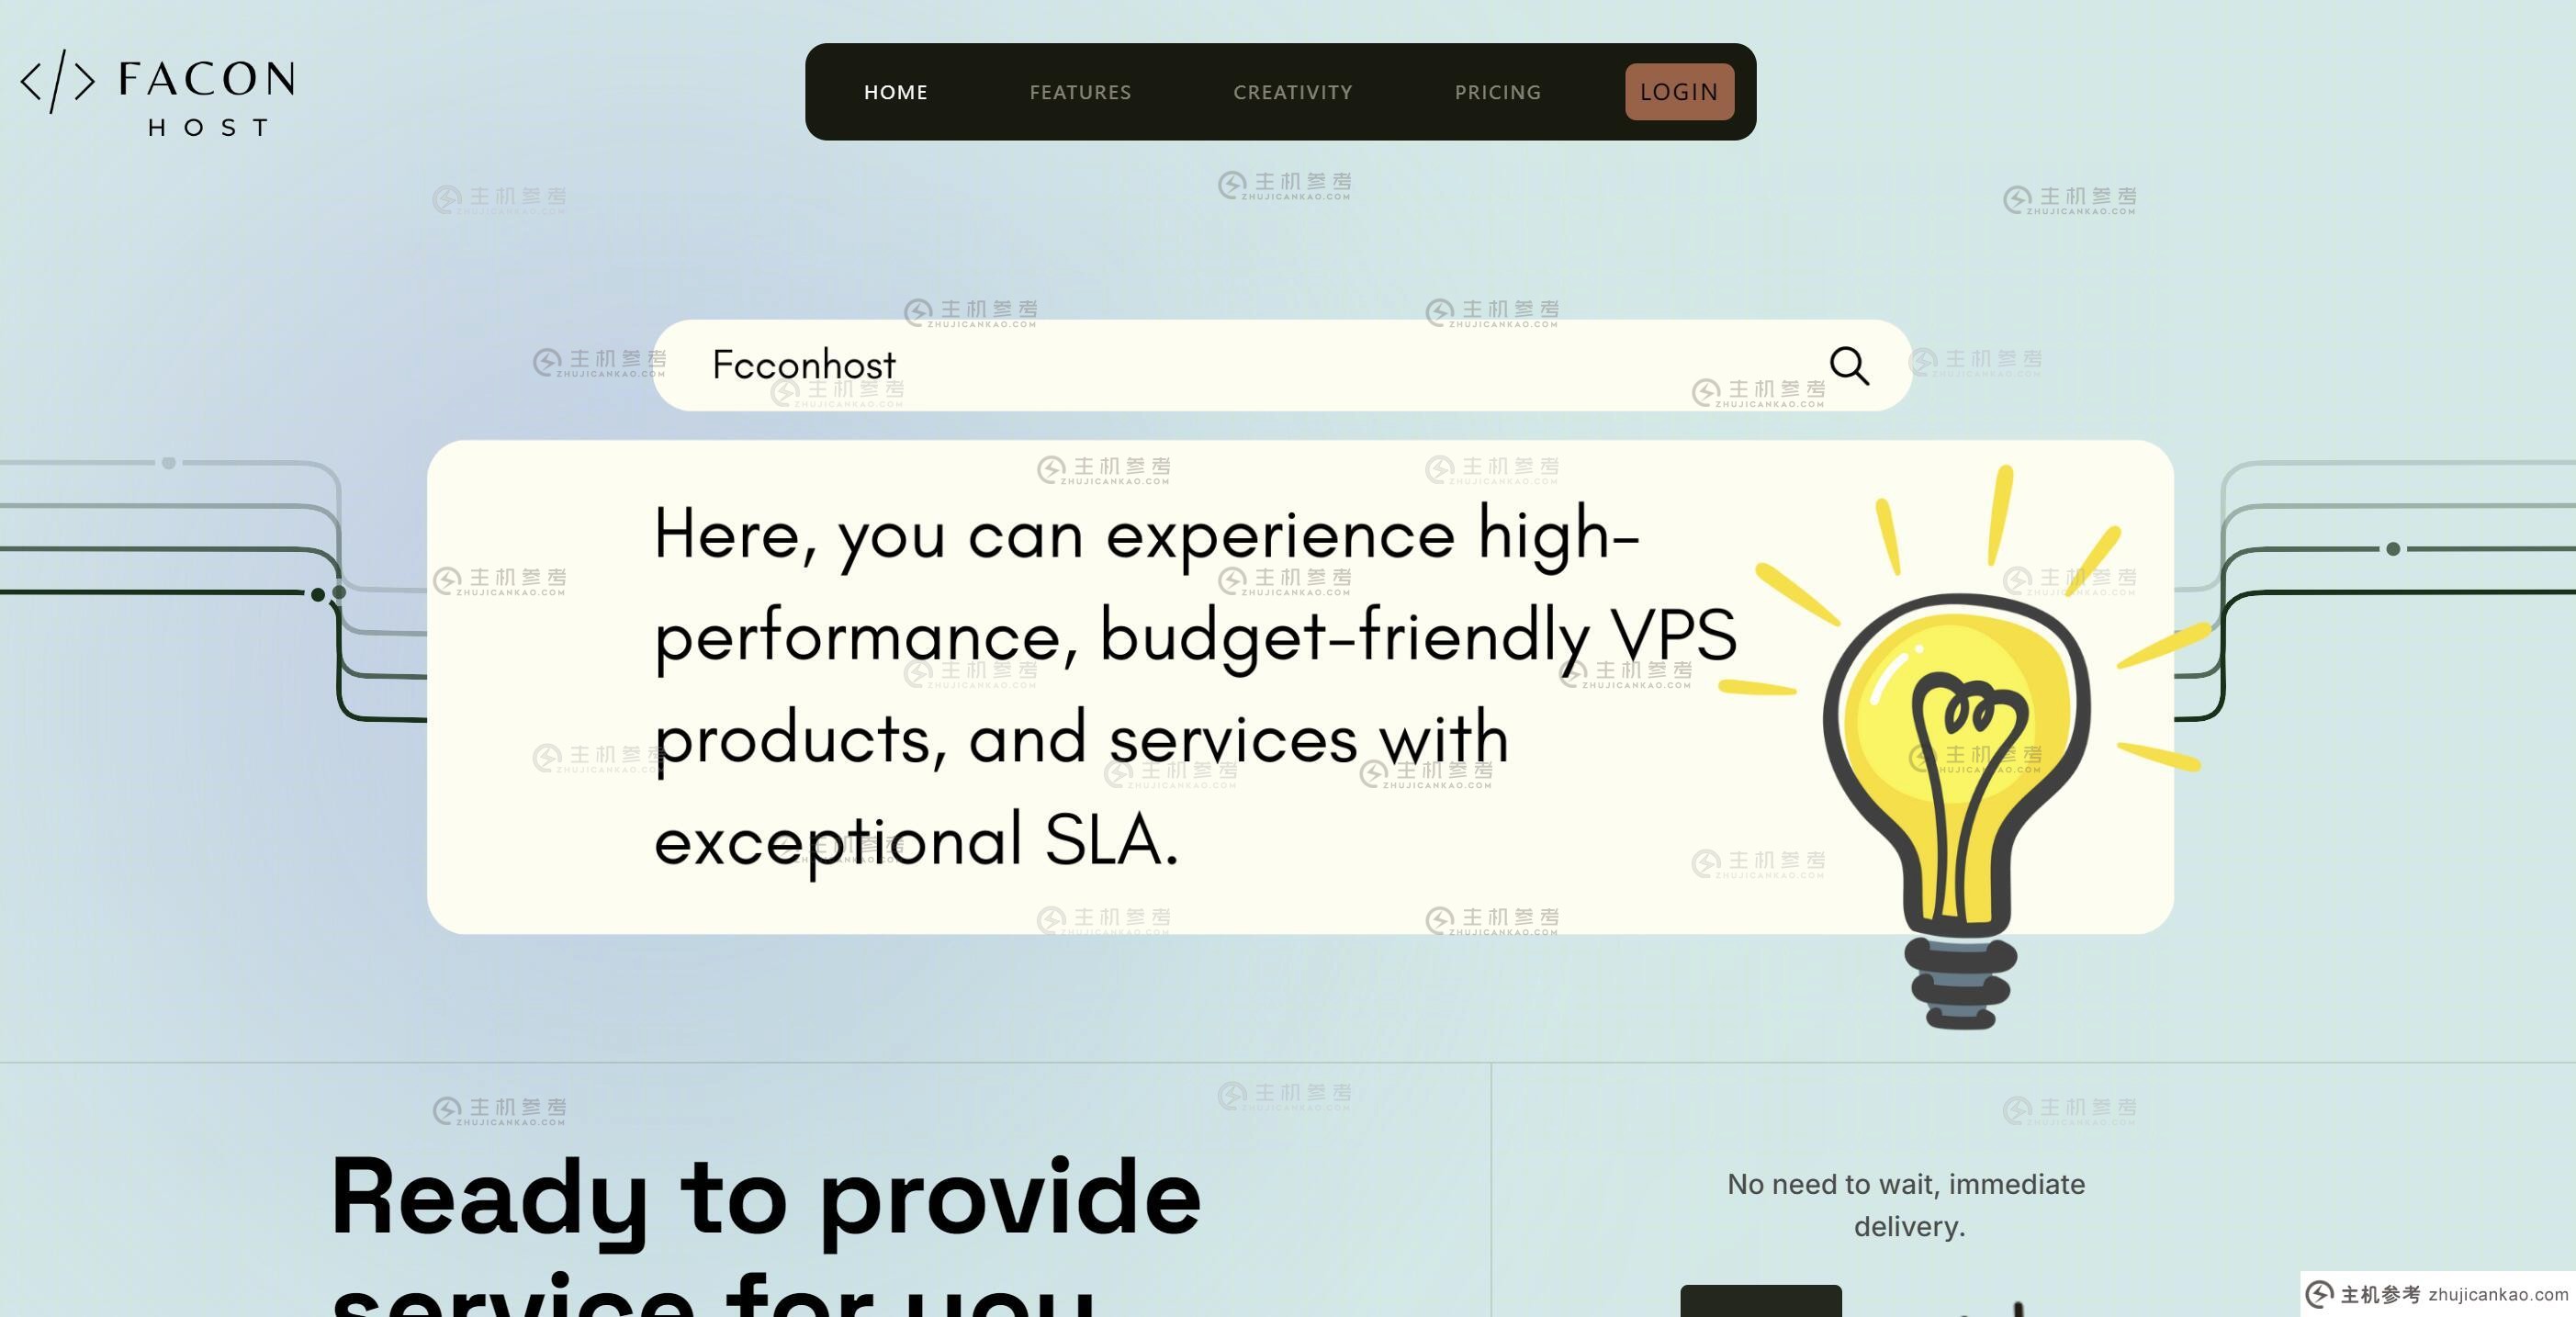Select the FEATURES menu tab

point(1080,93)
